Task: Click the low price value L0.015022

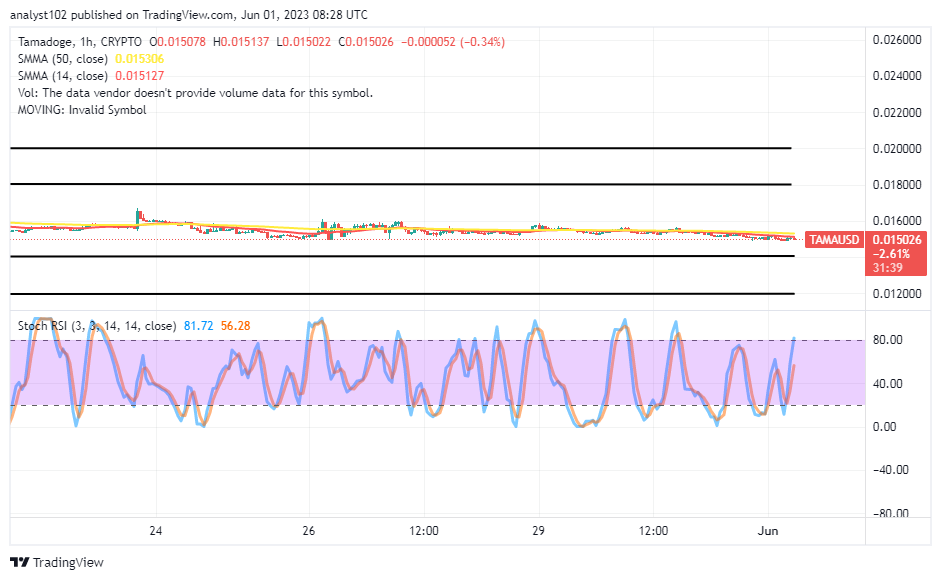Action: (303, 42)
